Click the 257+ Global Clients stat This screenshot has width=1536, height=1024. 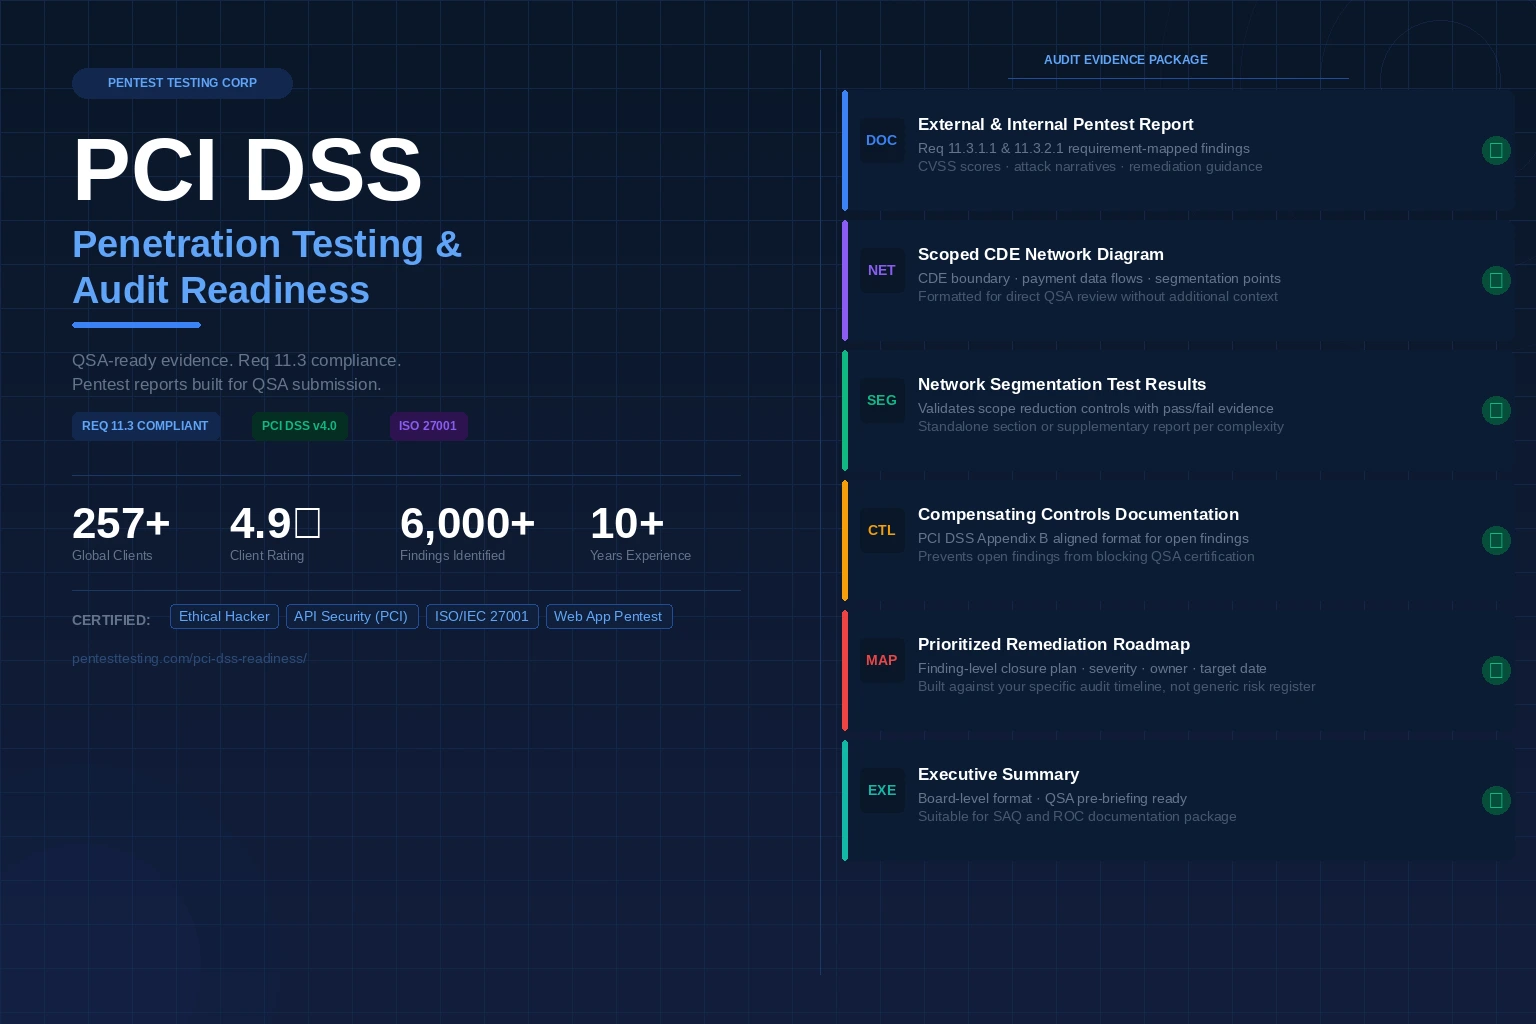[121, 533]
